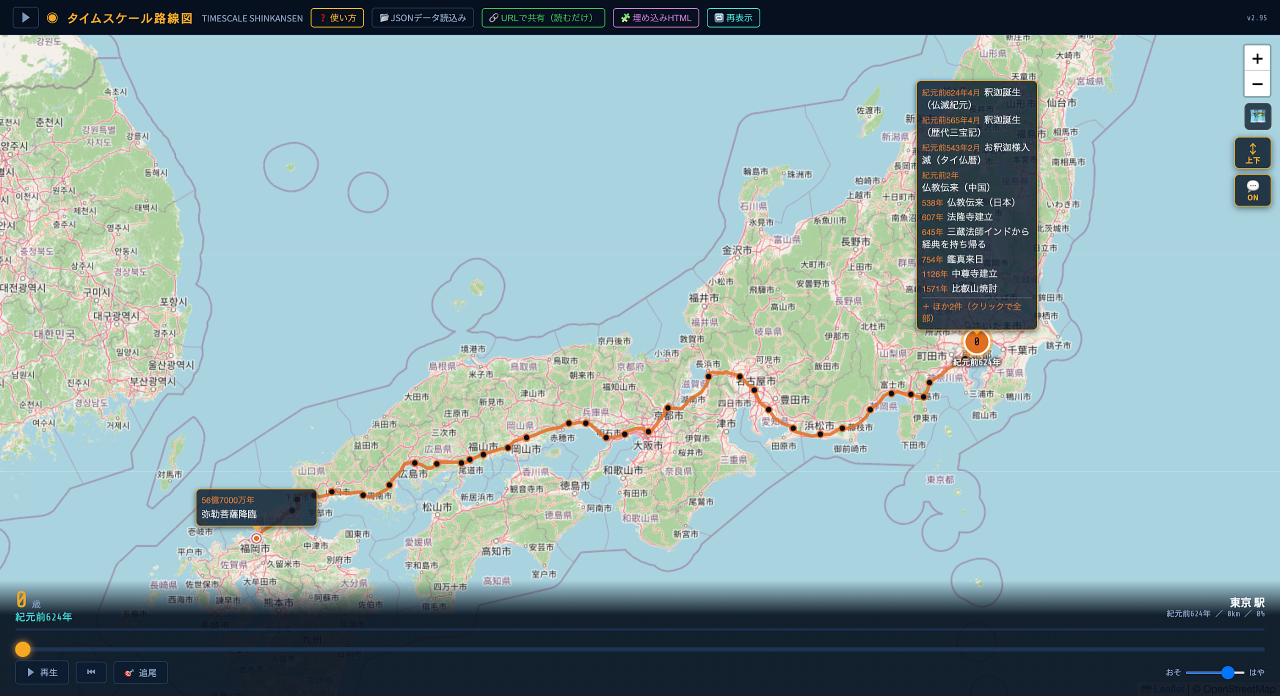Click the destination marker near Fukuoka
The image size is (1280, 696).
(x=256, y=538)
